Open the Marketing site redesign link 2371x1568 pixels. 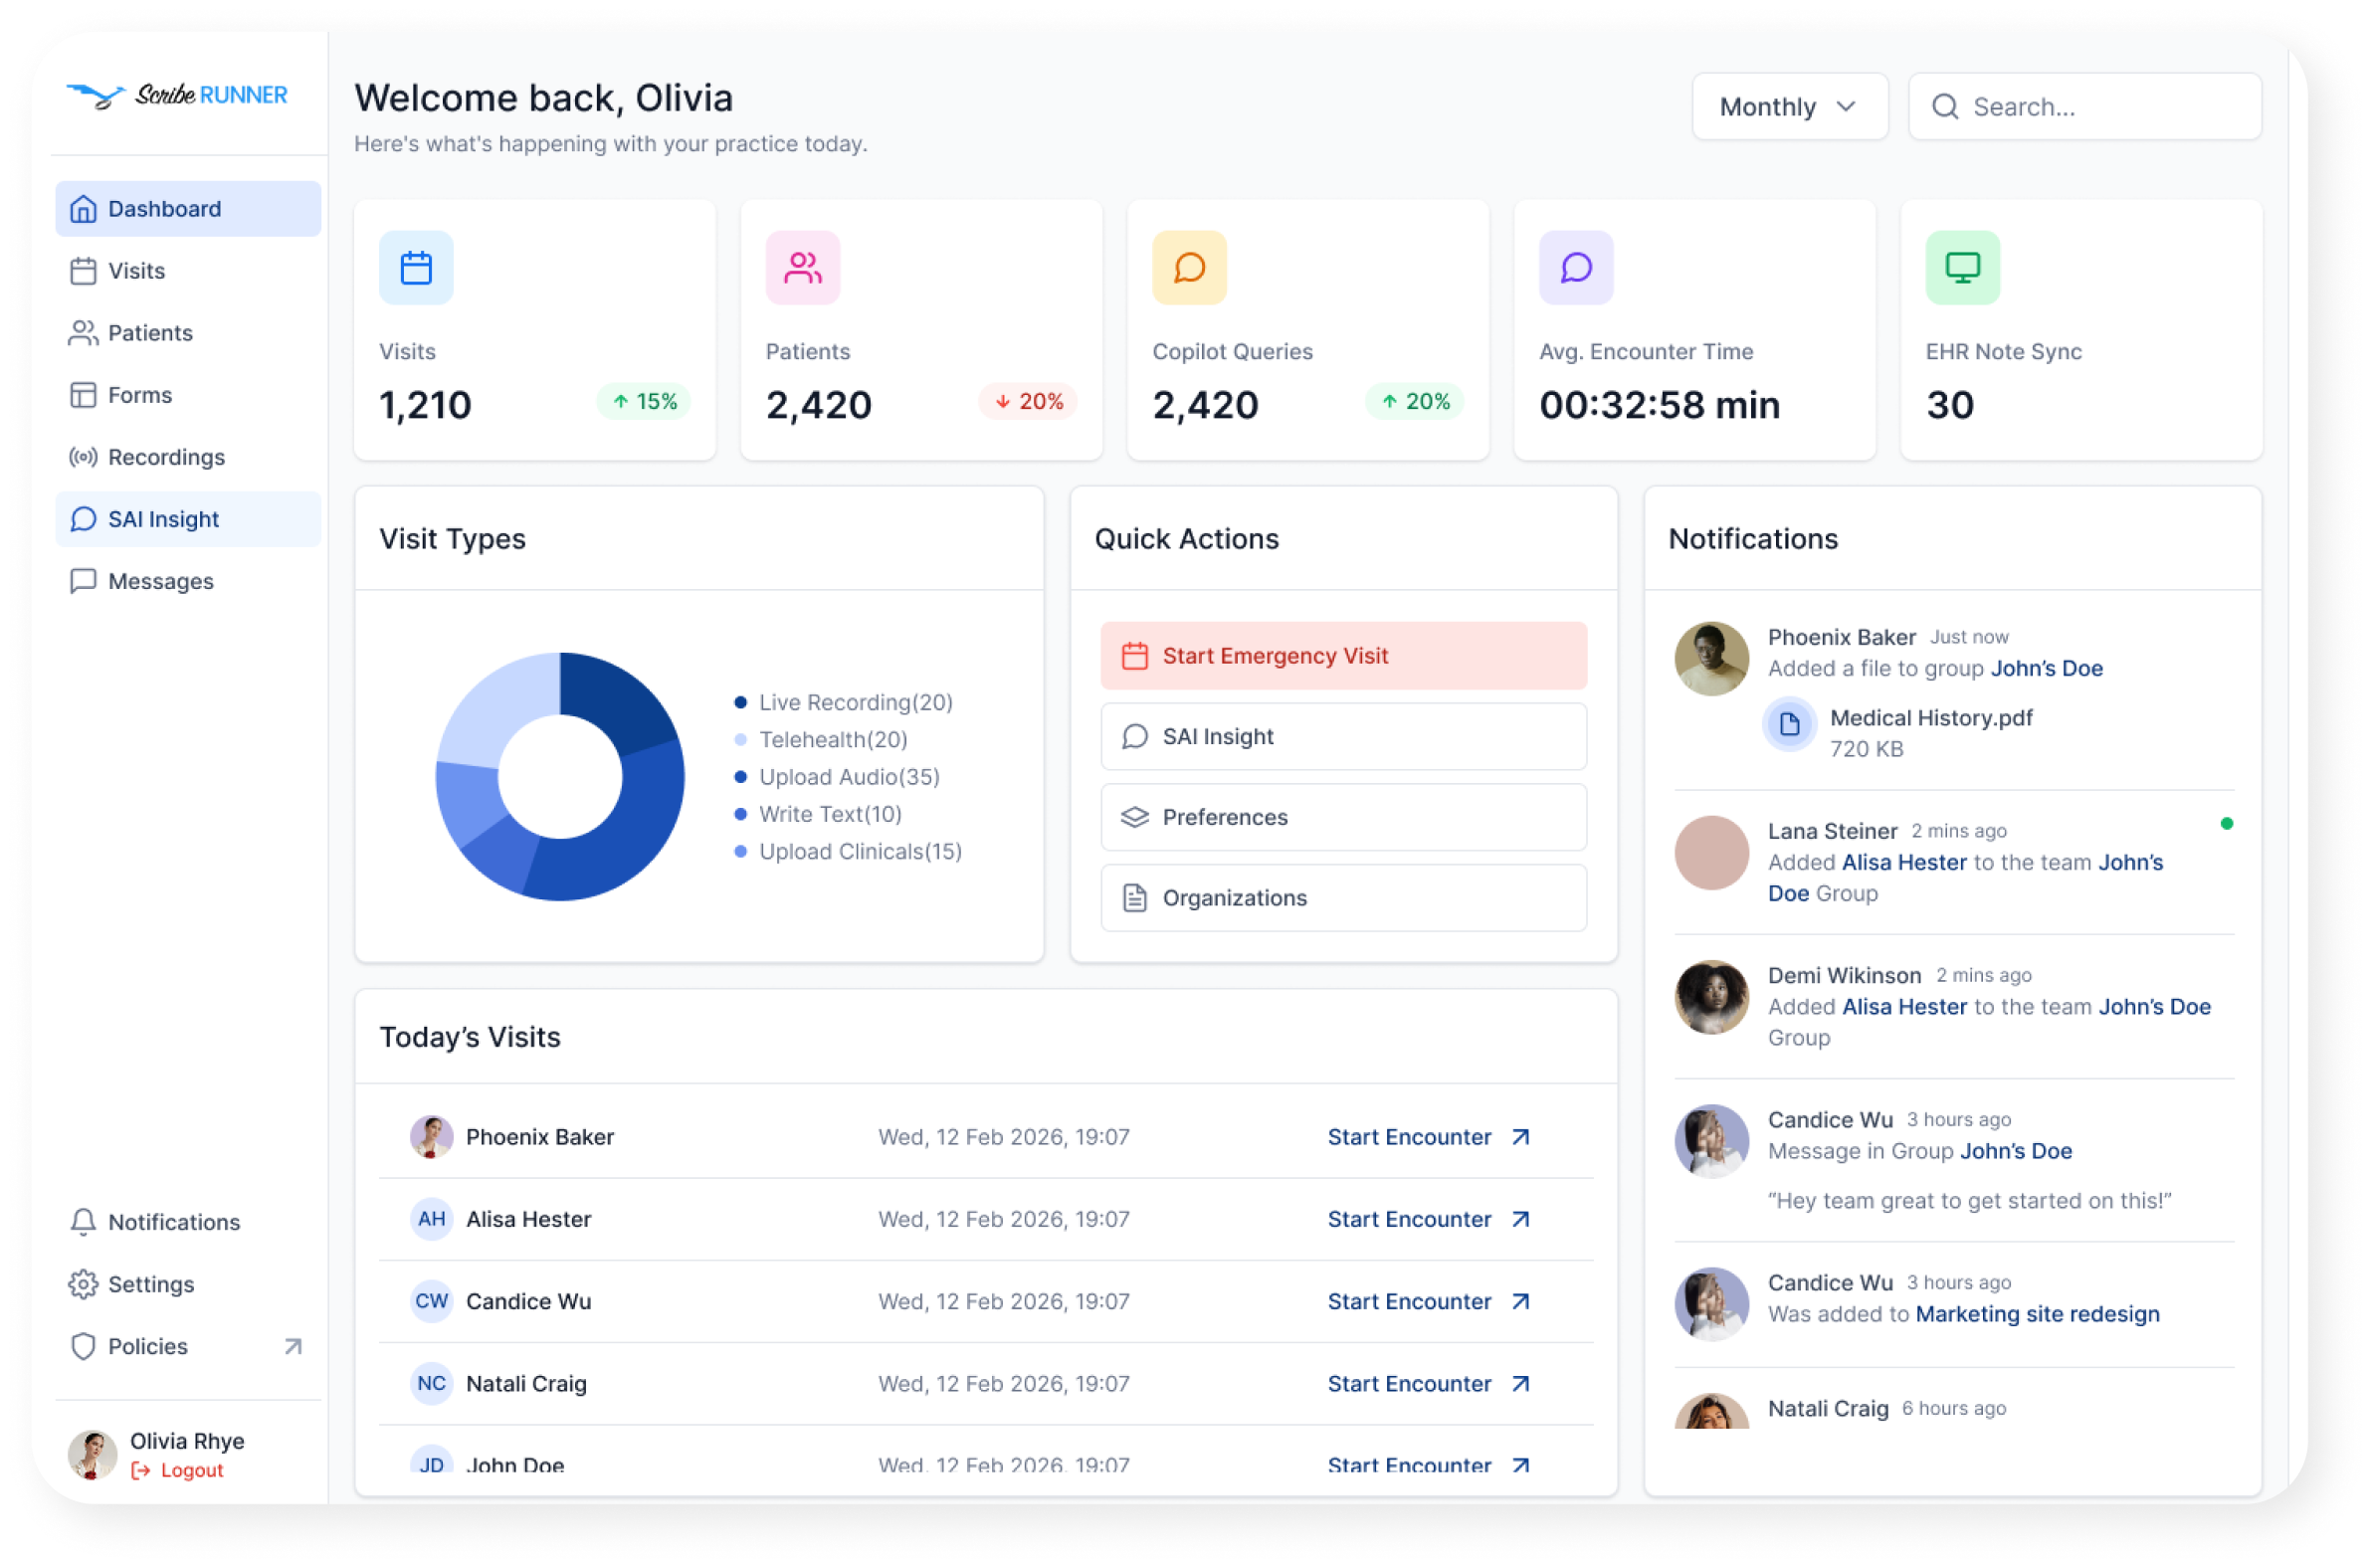(2038, 1315)
